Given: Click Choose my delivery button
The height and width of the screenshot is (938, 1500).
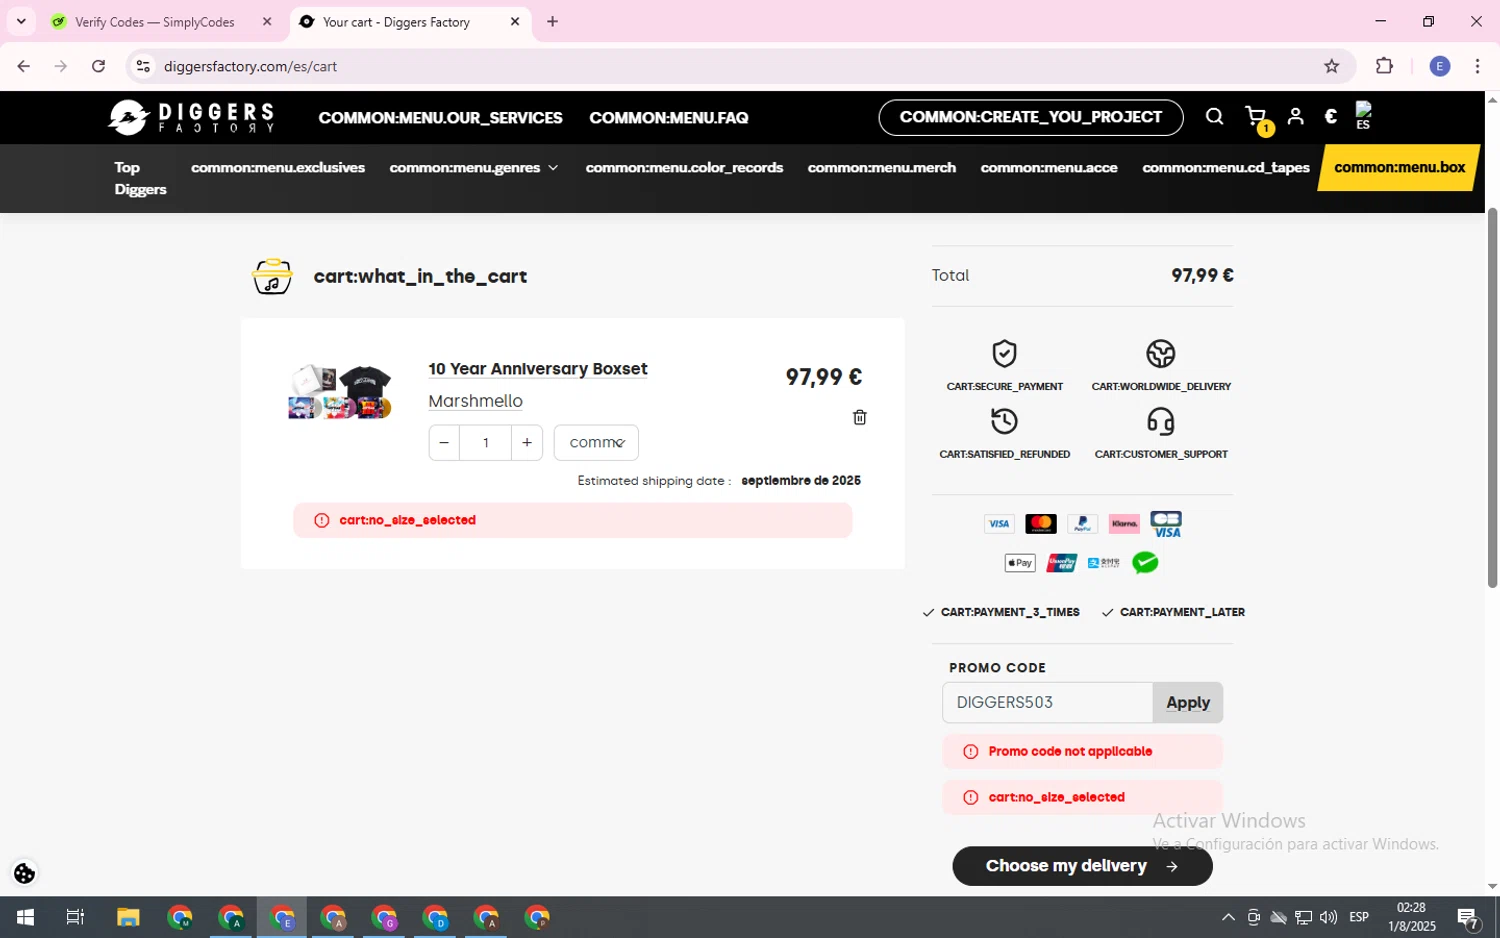Looking at the screenshot, I should click(1082, 866).
